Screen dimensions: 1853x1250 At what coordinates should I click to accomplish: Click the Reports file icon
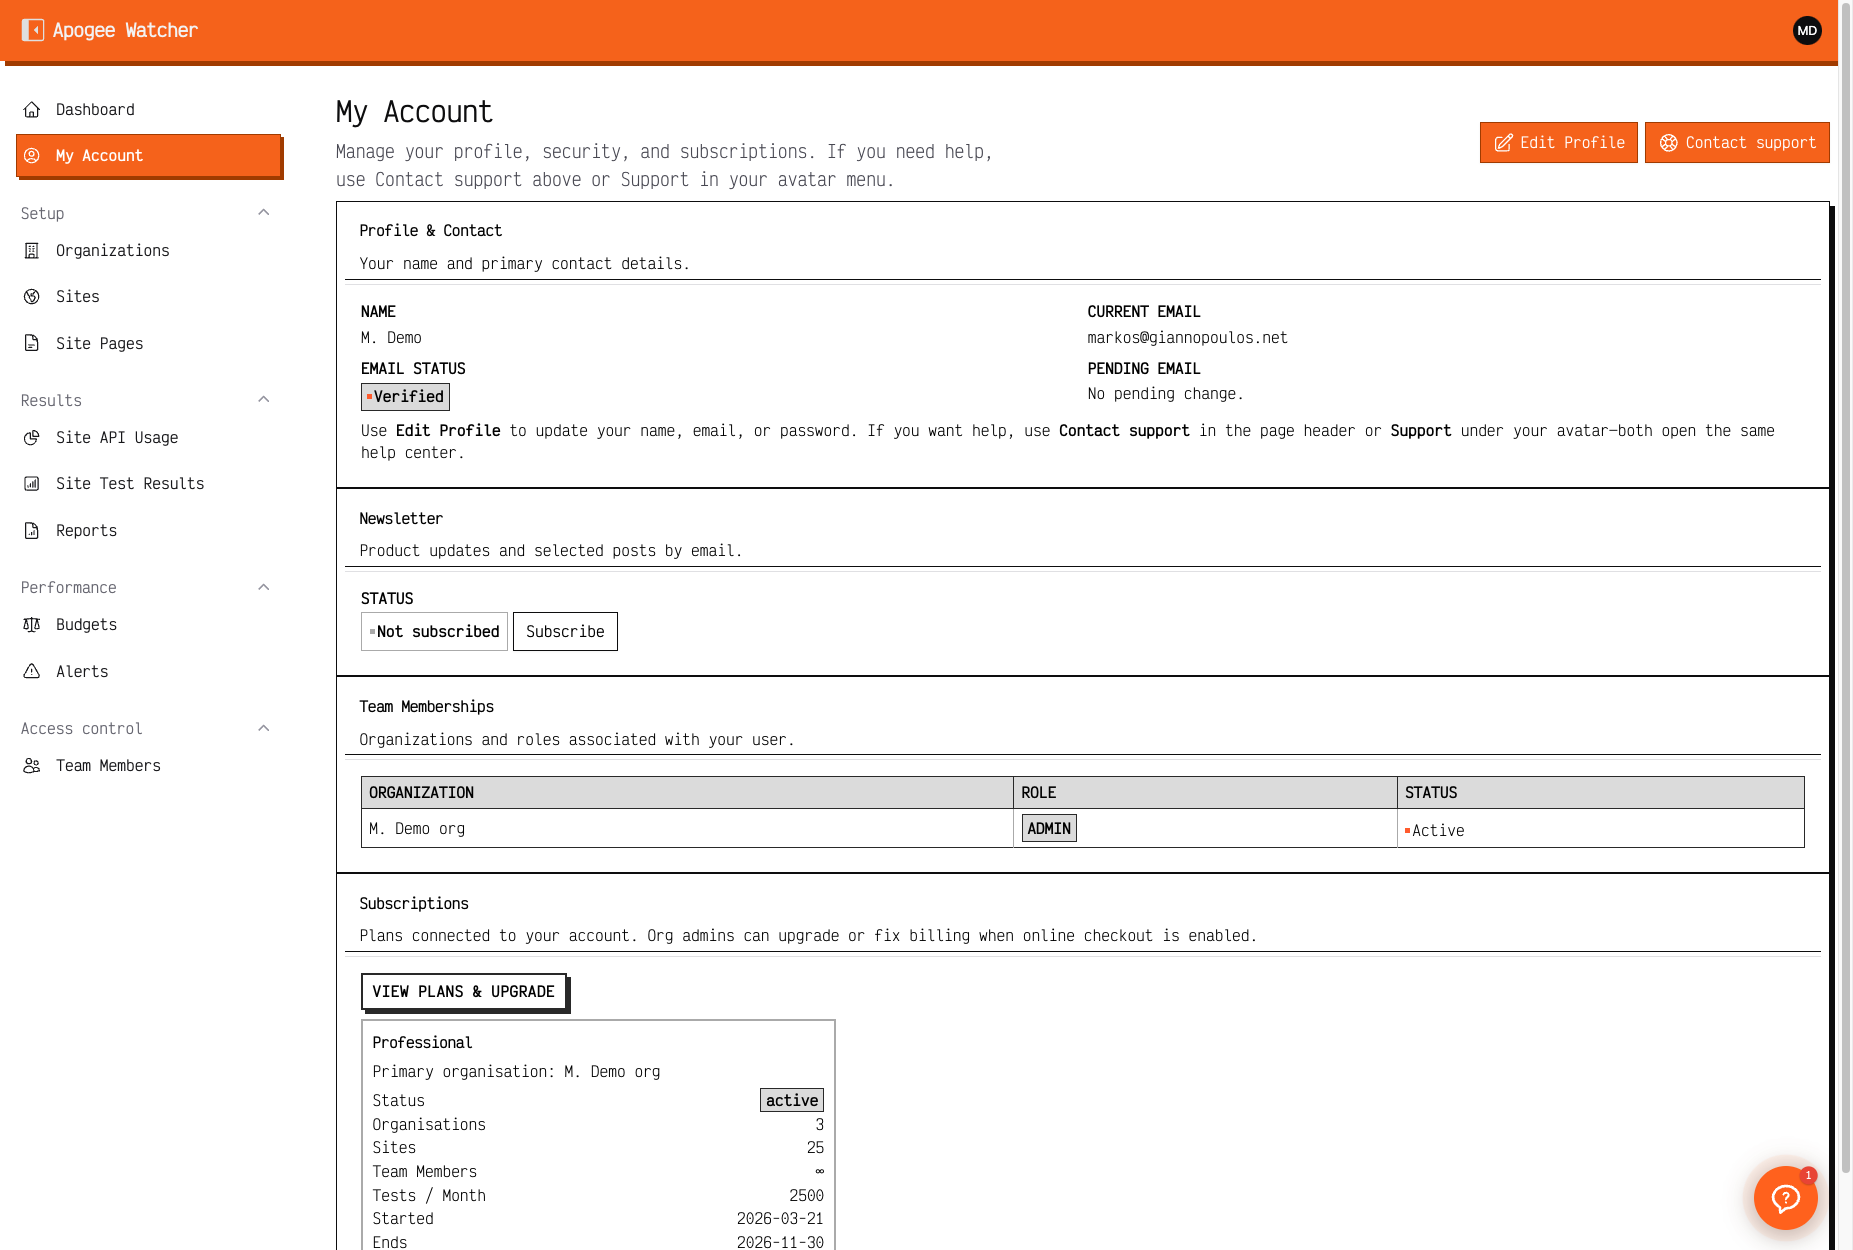32,530
